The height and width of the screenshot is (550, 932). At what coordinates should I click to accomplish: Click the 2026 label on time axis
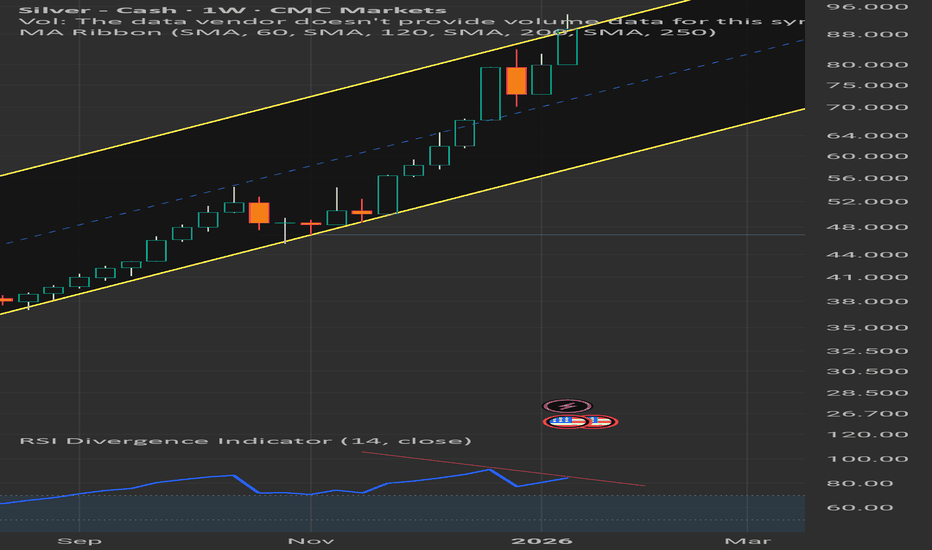541,541
